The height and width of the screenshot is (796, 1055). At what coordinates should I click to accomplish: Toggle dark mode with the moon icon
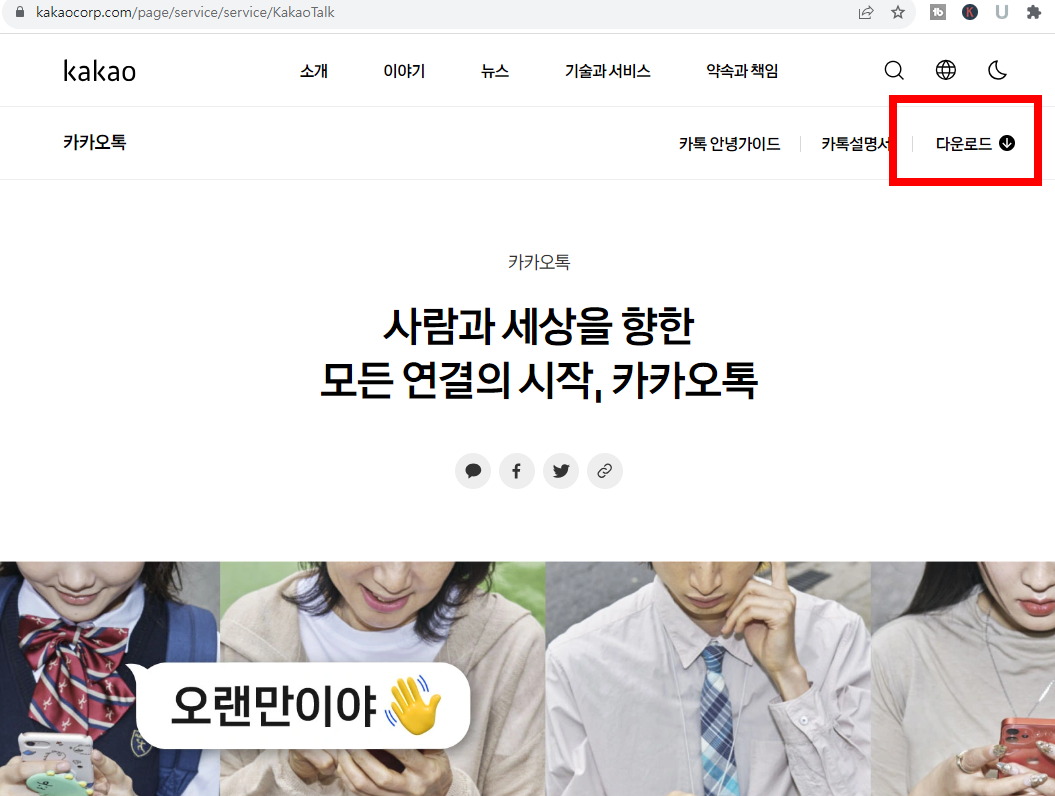tap(997, 70)
